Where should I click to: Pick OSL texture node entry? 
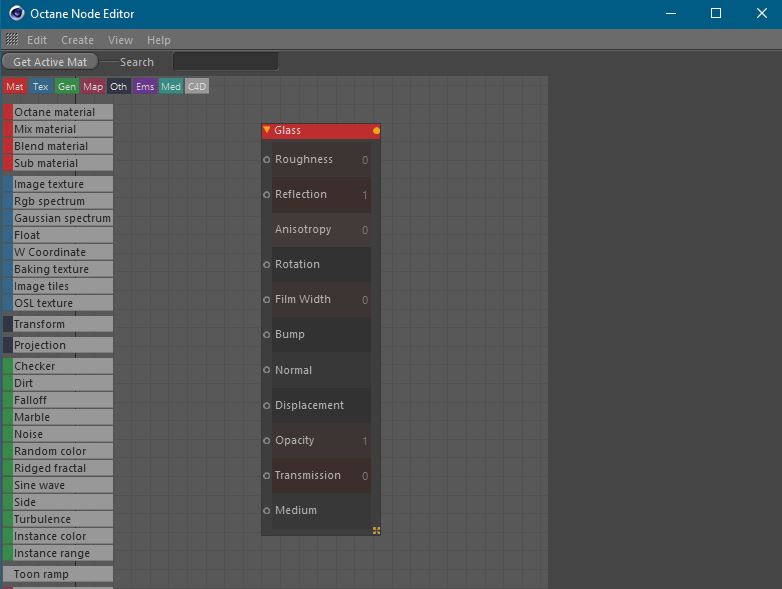[x=58, y=303]
